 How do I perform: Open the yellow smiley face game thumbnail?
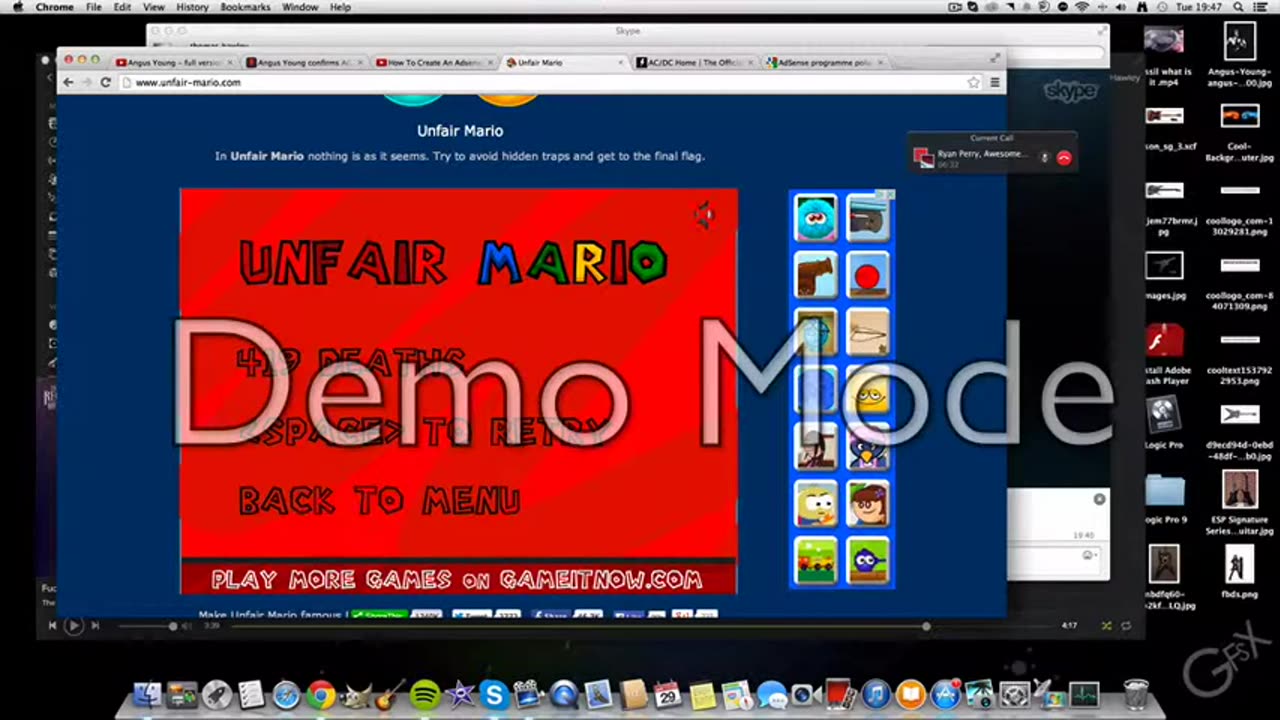coord(867,390)
